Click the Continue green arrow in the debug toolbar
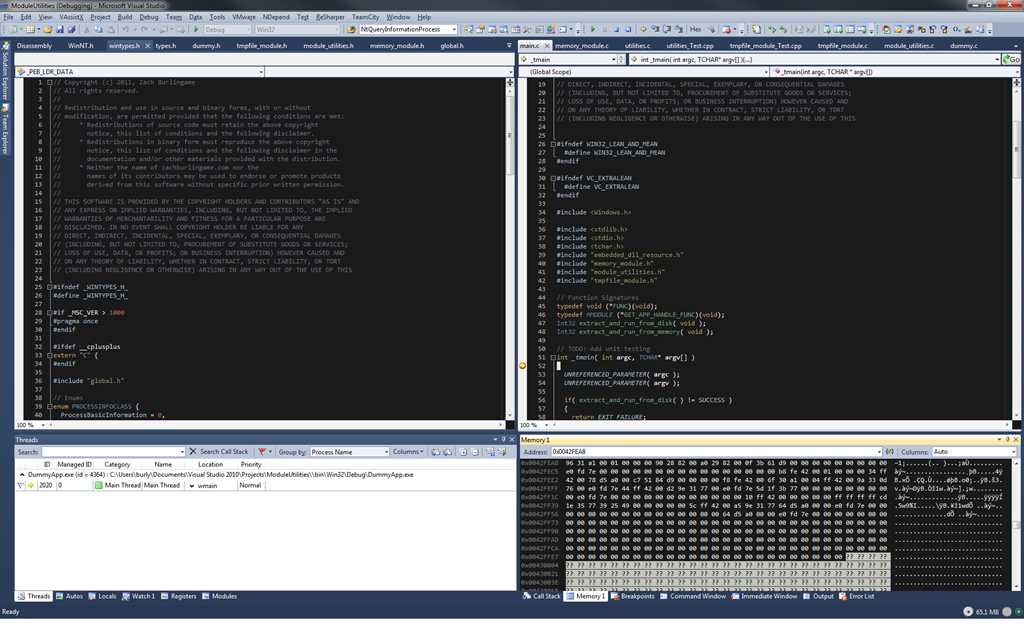Viewport: 1024px width, 640px height. [592, 29]
